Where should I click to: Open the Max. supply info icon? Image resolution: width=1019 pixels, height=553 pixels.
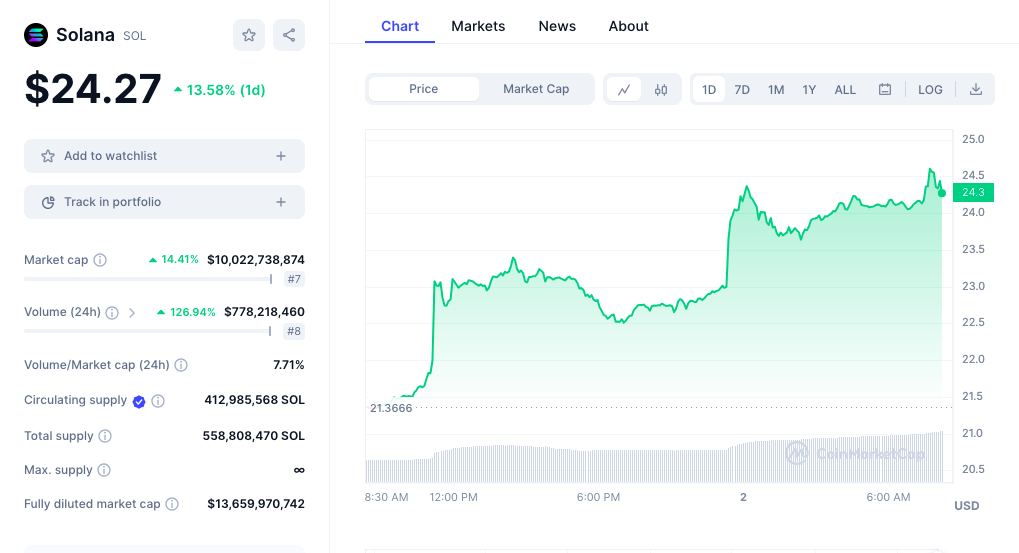pos(104,470)
